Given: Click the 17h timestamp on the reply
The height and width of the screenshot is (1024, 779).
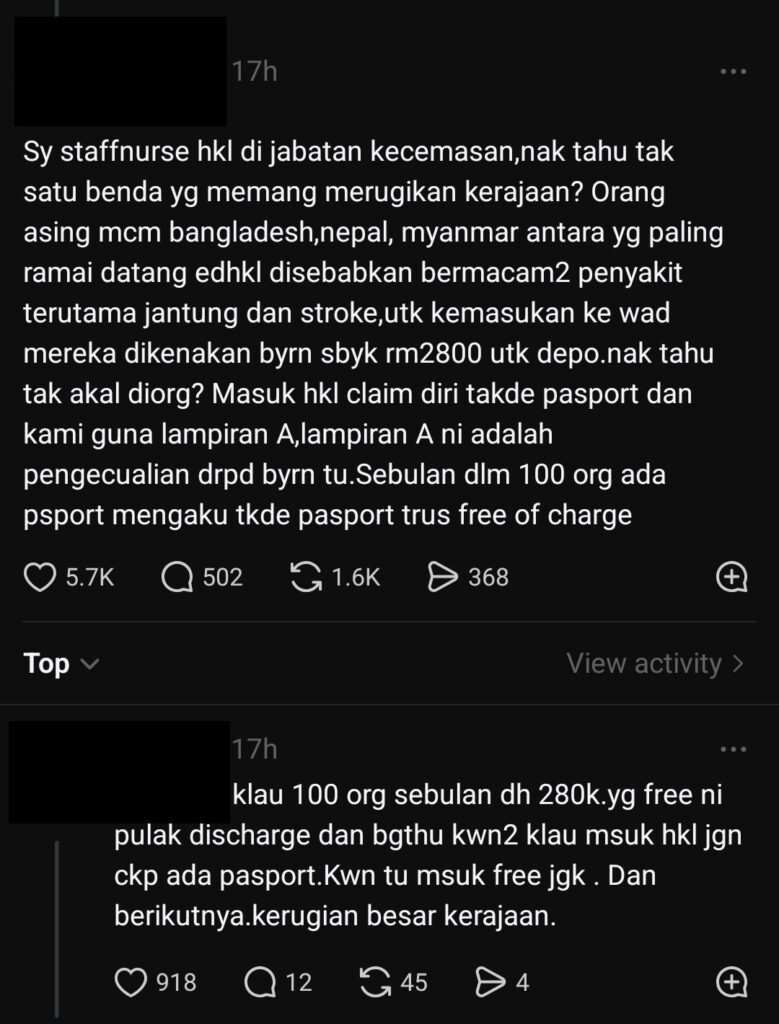Looking at the screenshot, I should [x=254, y=749].
